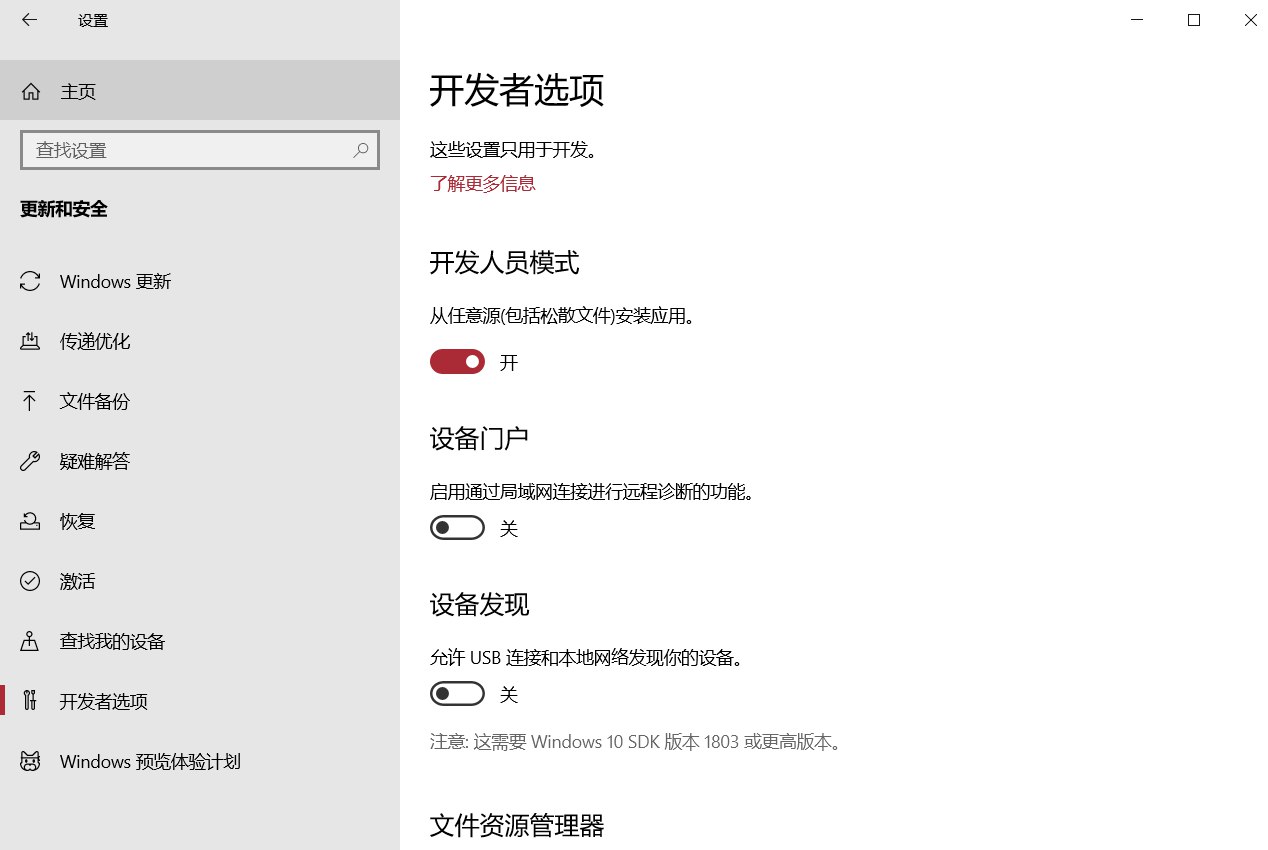Viewport: 1268px width, 850px height.
Task: Click the 激活 checkmark circle icon
Action: coord(30,582)
